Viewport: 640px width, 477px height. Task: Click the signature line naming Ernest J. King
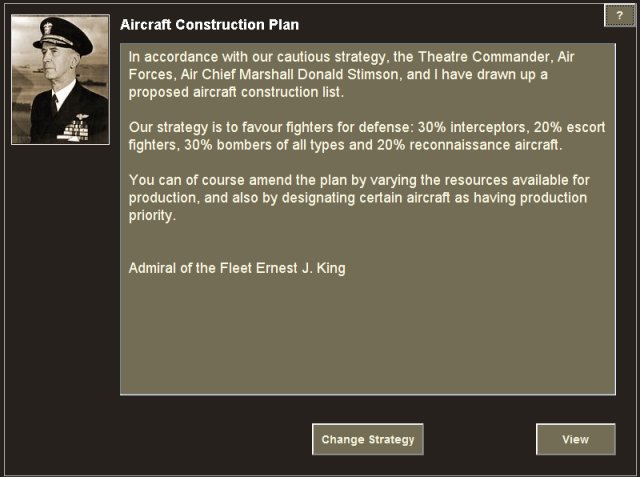pos(237,268)
